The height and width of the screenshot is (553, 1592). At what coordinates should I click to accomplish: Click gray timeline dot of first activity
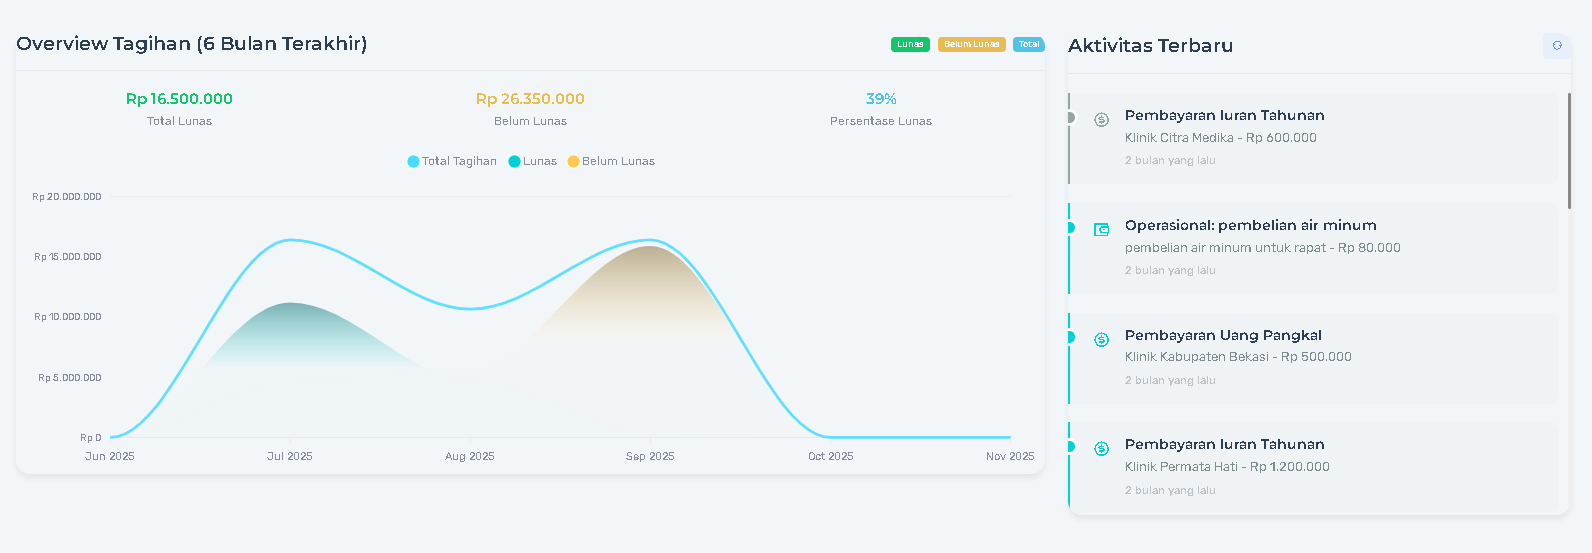coord(1070,117)
